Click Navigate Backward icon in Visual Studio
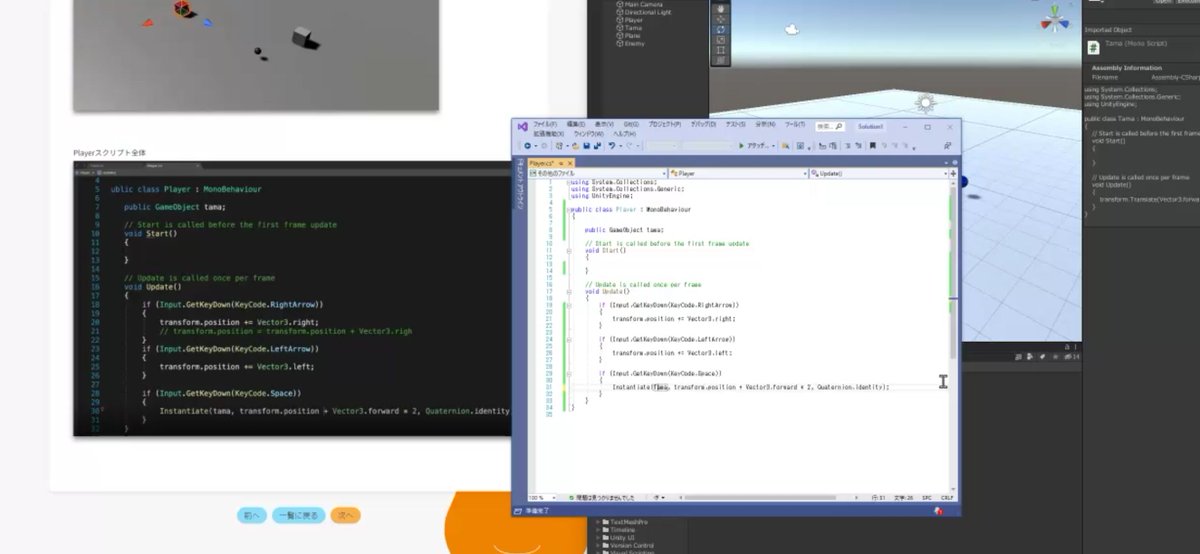This screenshot has height=554, width=1200. point(527,146)
